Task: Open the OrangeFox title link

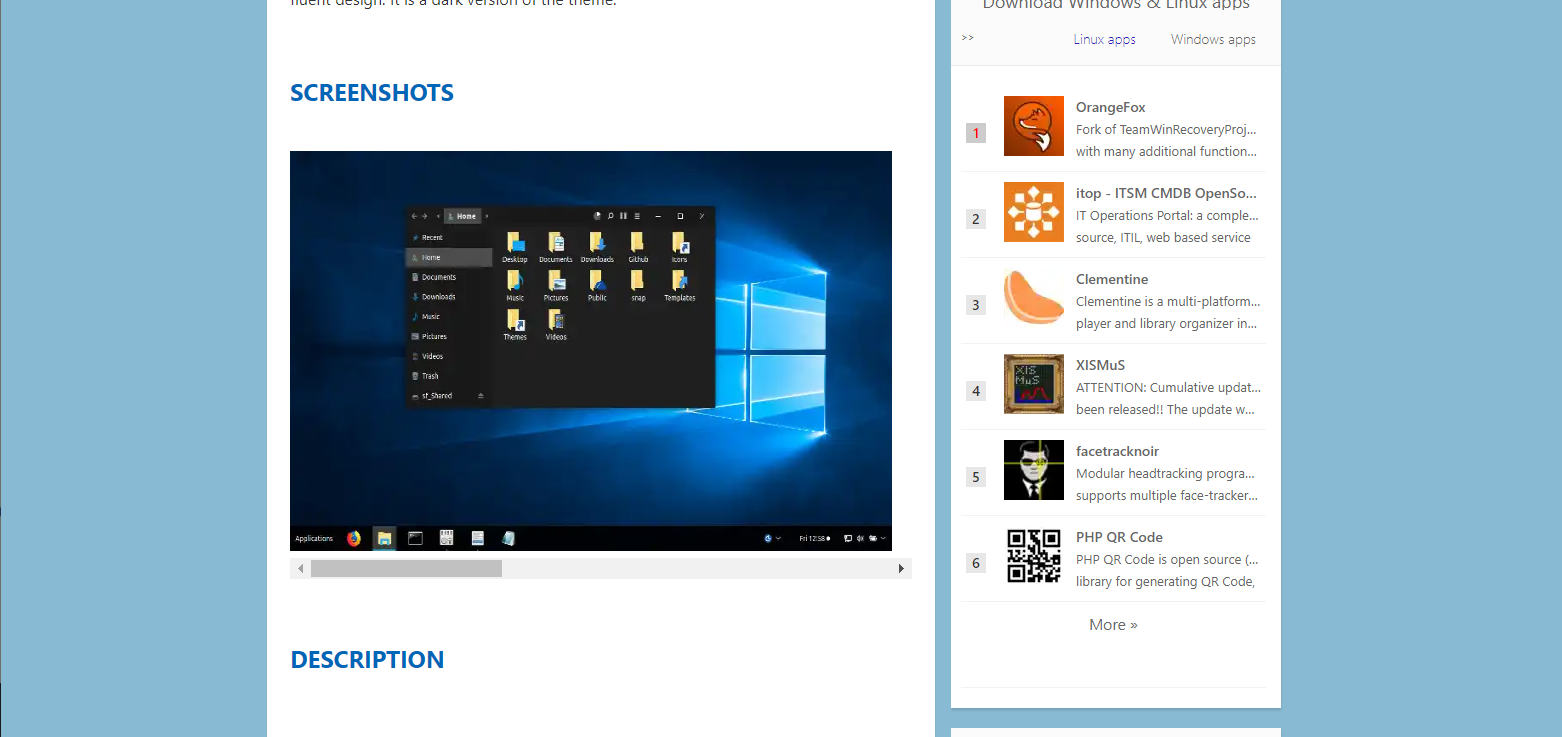Action: (1111, 107)
